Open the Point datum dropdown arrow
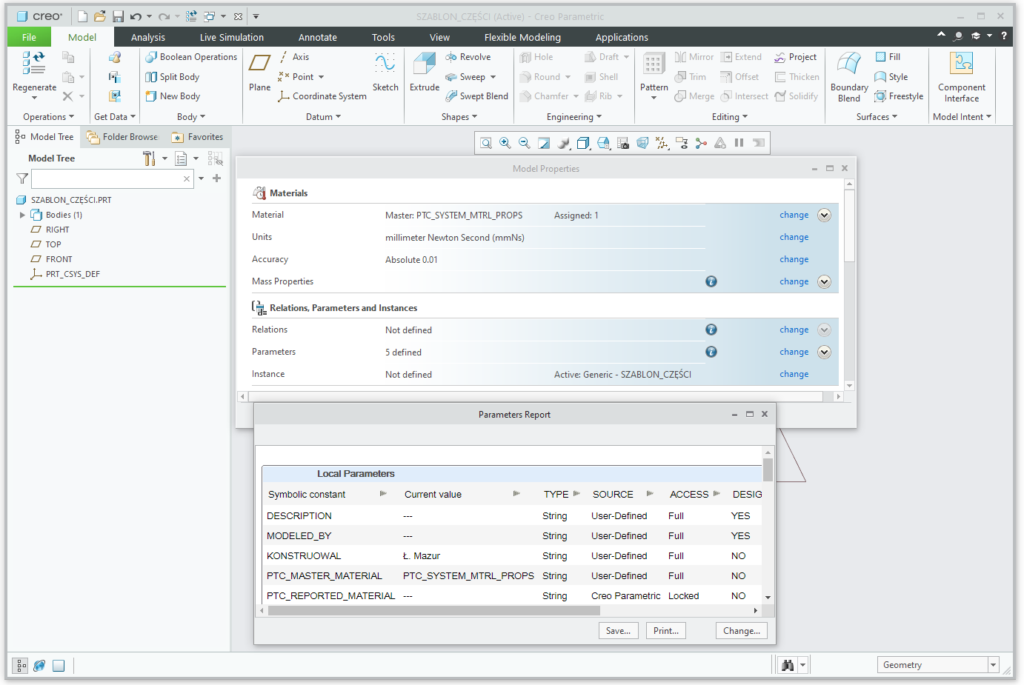1024x685 pixels. click(321, 77)
